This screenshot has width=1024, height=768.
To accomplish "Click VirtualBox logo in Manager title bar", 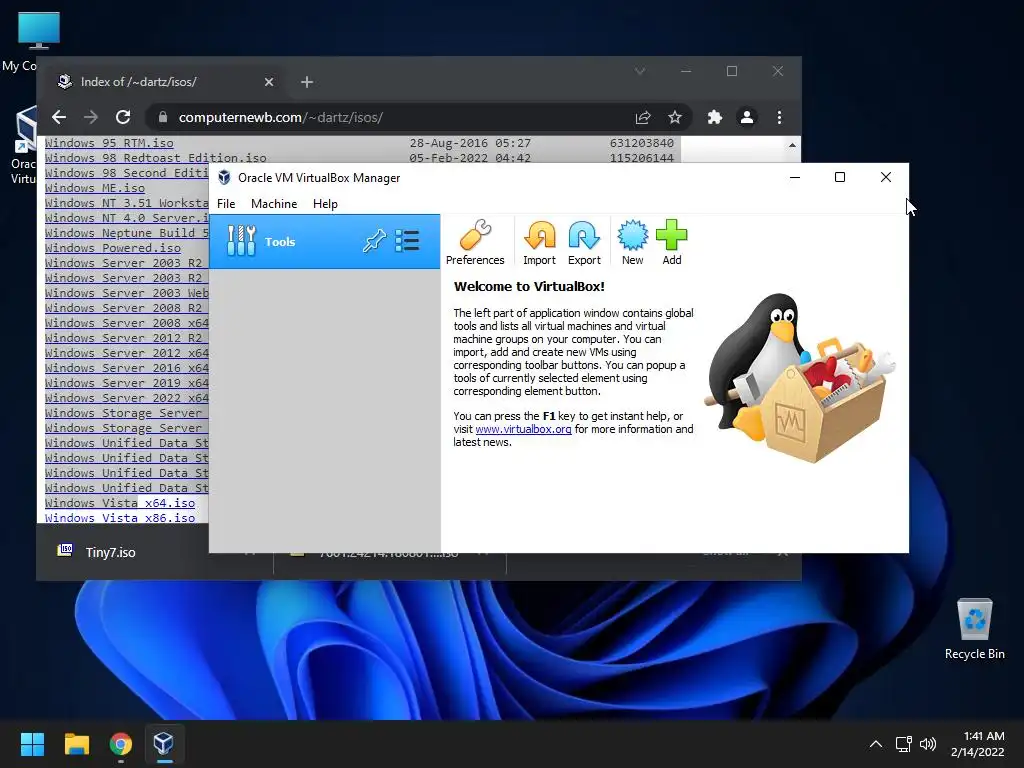I will pos(224,178).
